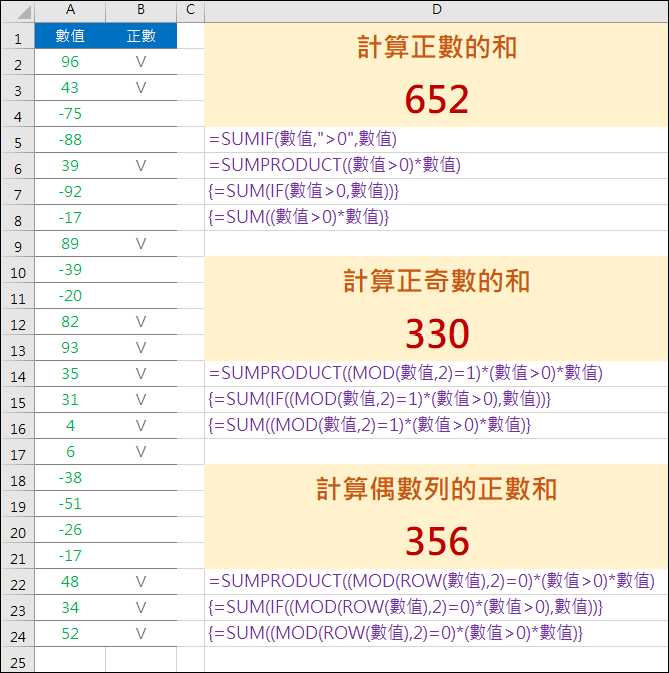Select cell with value 31
The height and width of the screenshot is (673, 669).
point(70,400)
